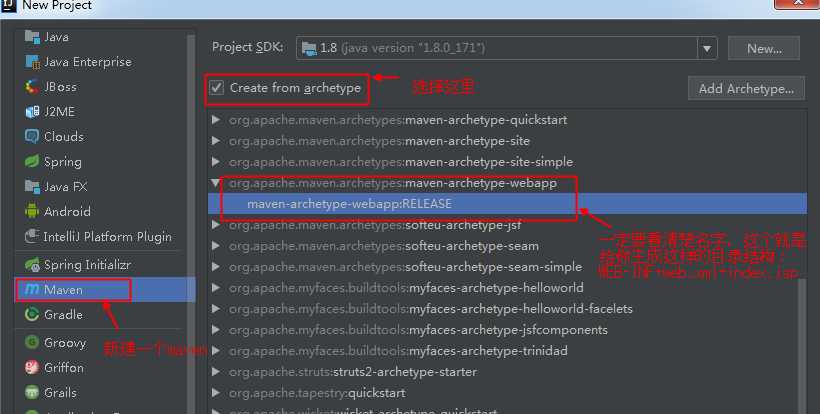Click the New... SDK button
Viewport: 820px width, 414px height.
pyautogui.click(x=764, y=49)
